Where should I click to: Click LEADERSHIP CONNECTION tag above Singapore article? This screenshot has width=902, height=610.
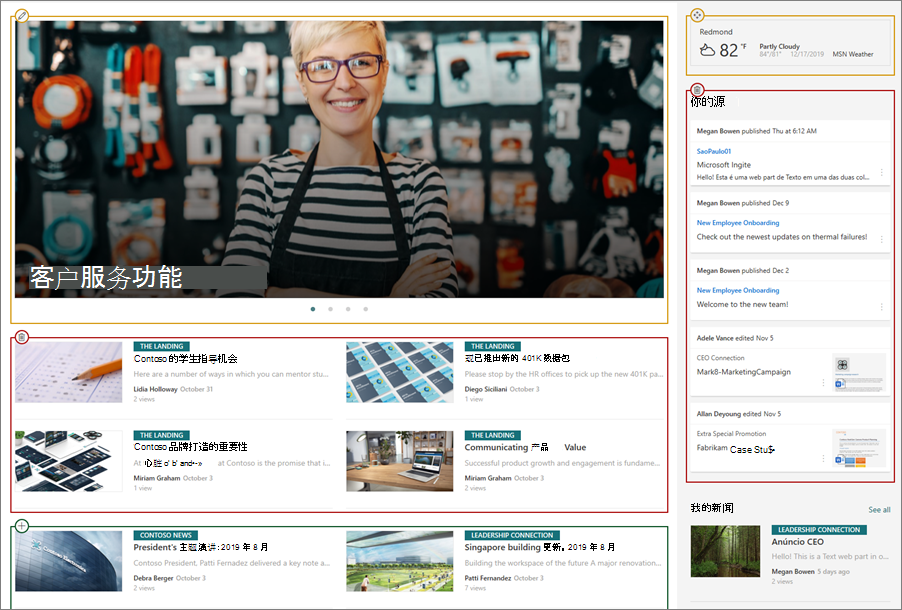(x=512, y=535)
